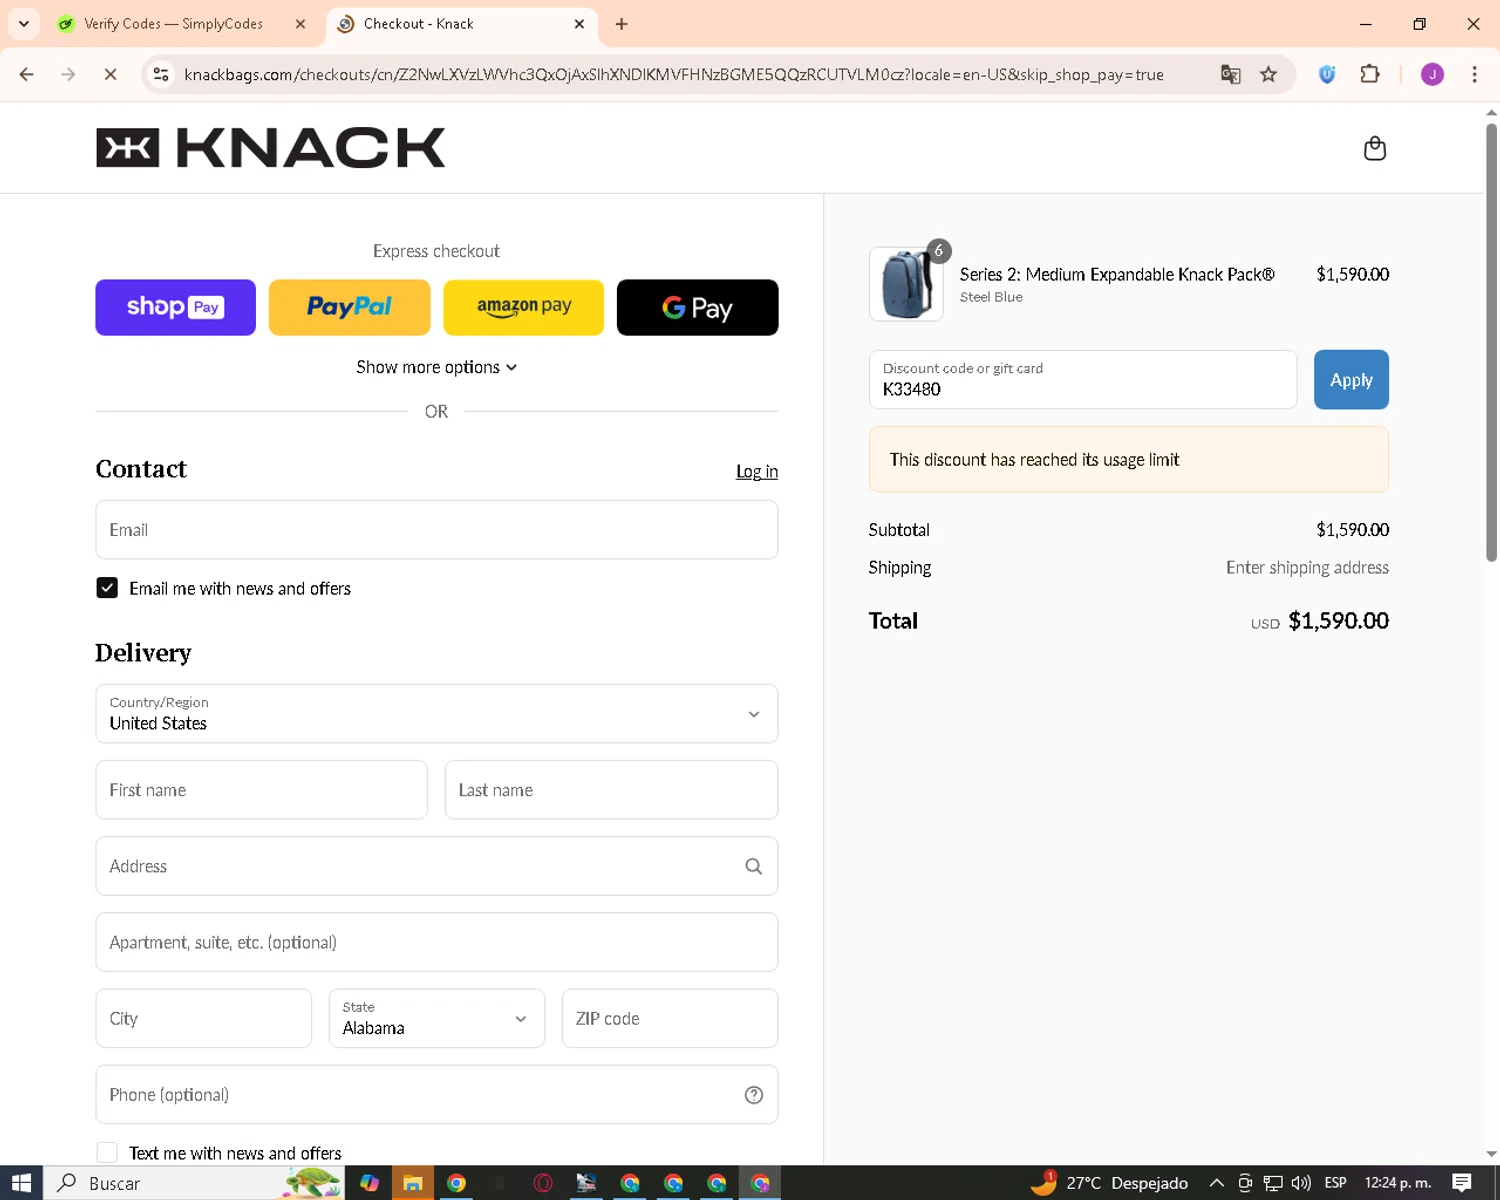Image resolution: width=1500 pixels, height=1200 pixels.
Task: Open File Explorer from the taskbar
Action: click(x=412, y=1183)
